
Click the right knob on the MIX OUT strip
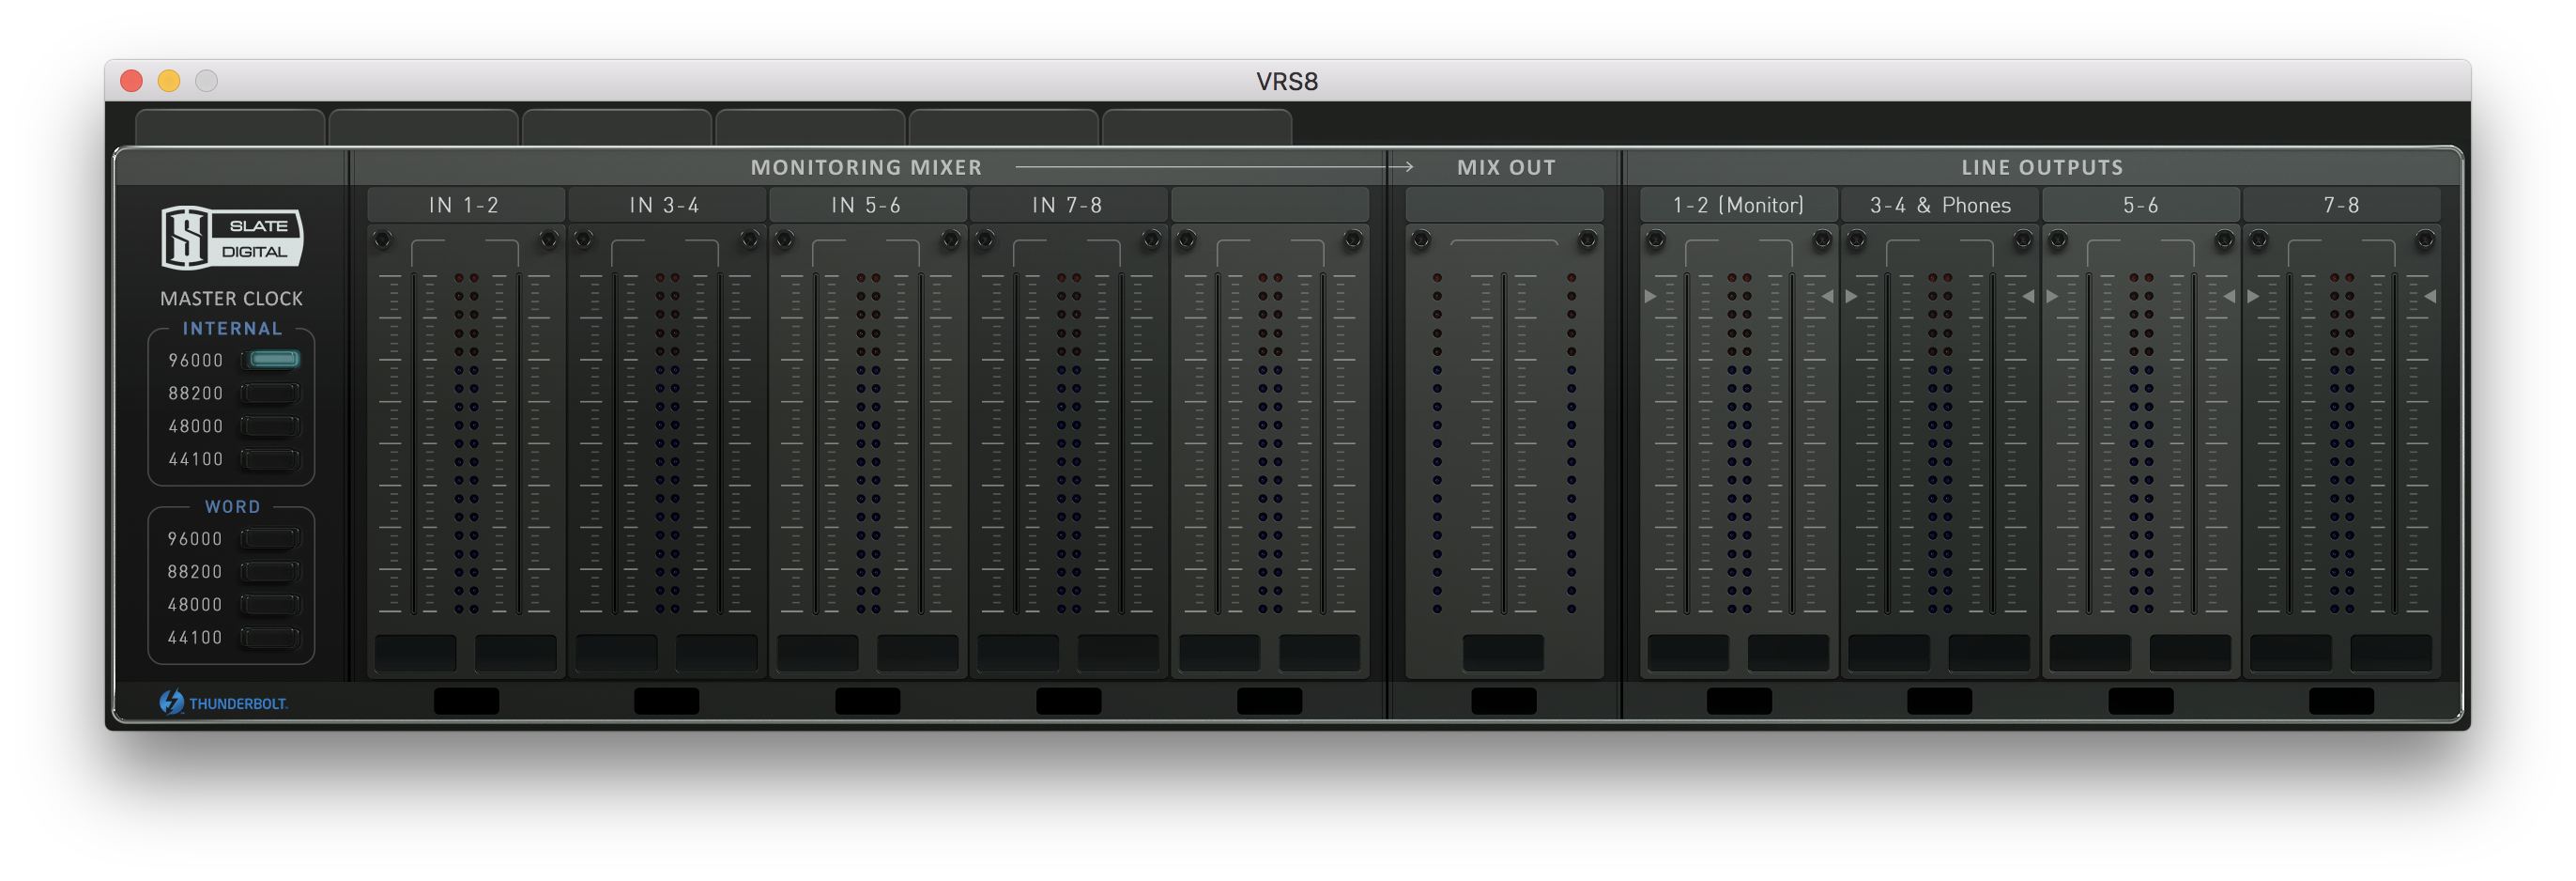[1588, 240]
